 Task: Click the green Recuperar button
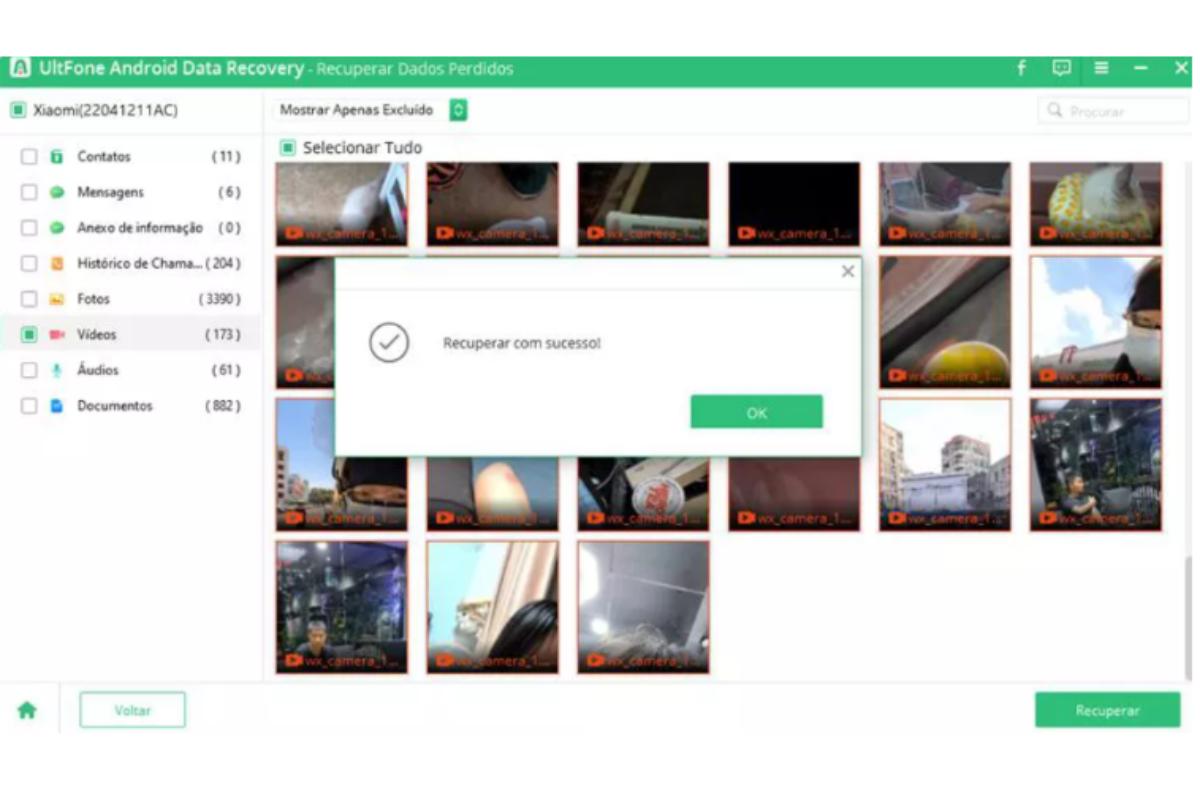(1107, 710)
